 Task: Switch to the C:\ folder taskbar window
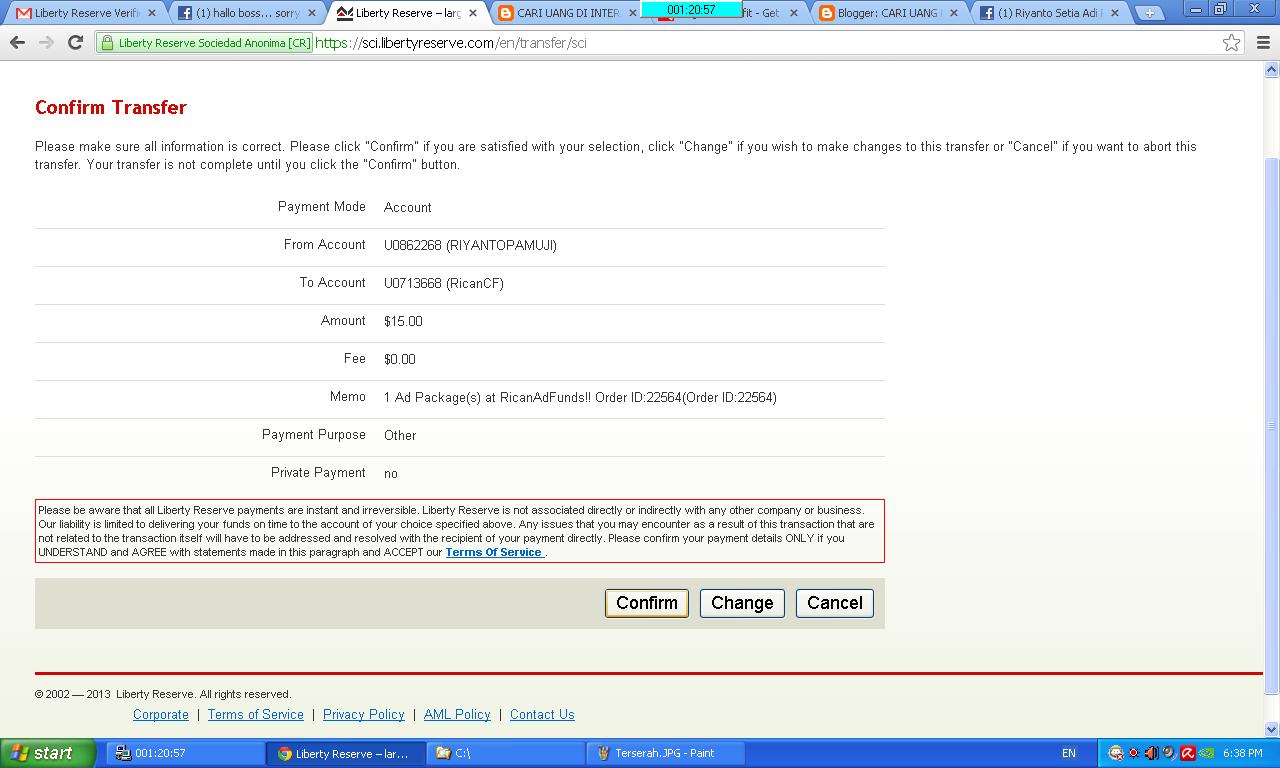click(x=506, y=753)
